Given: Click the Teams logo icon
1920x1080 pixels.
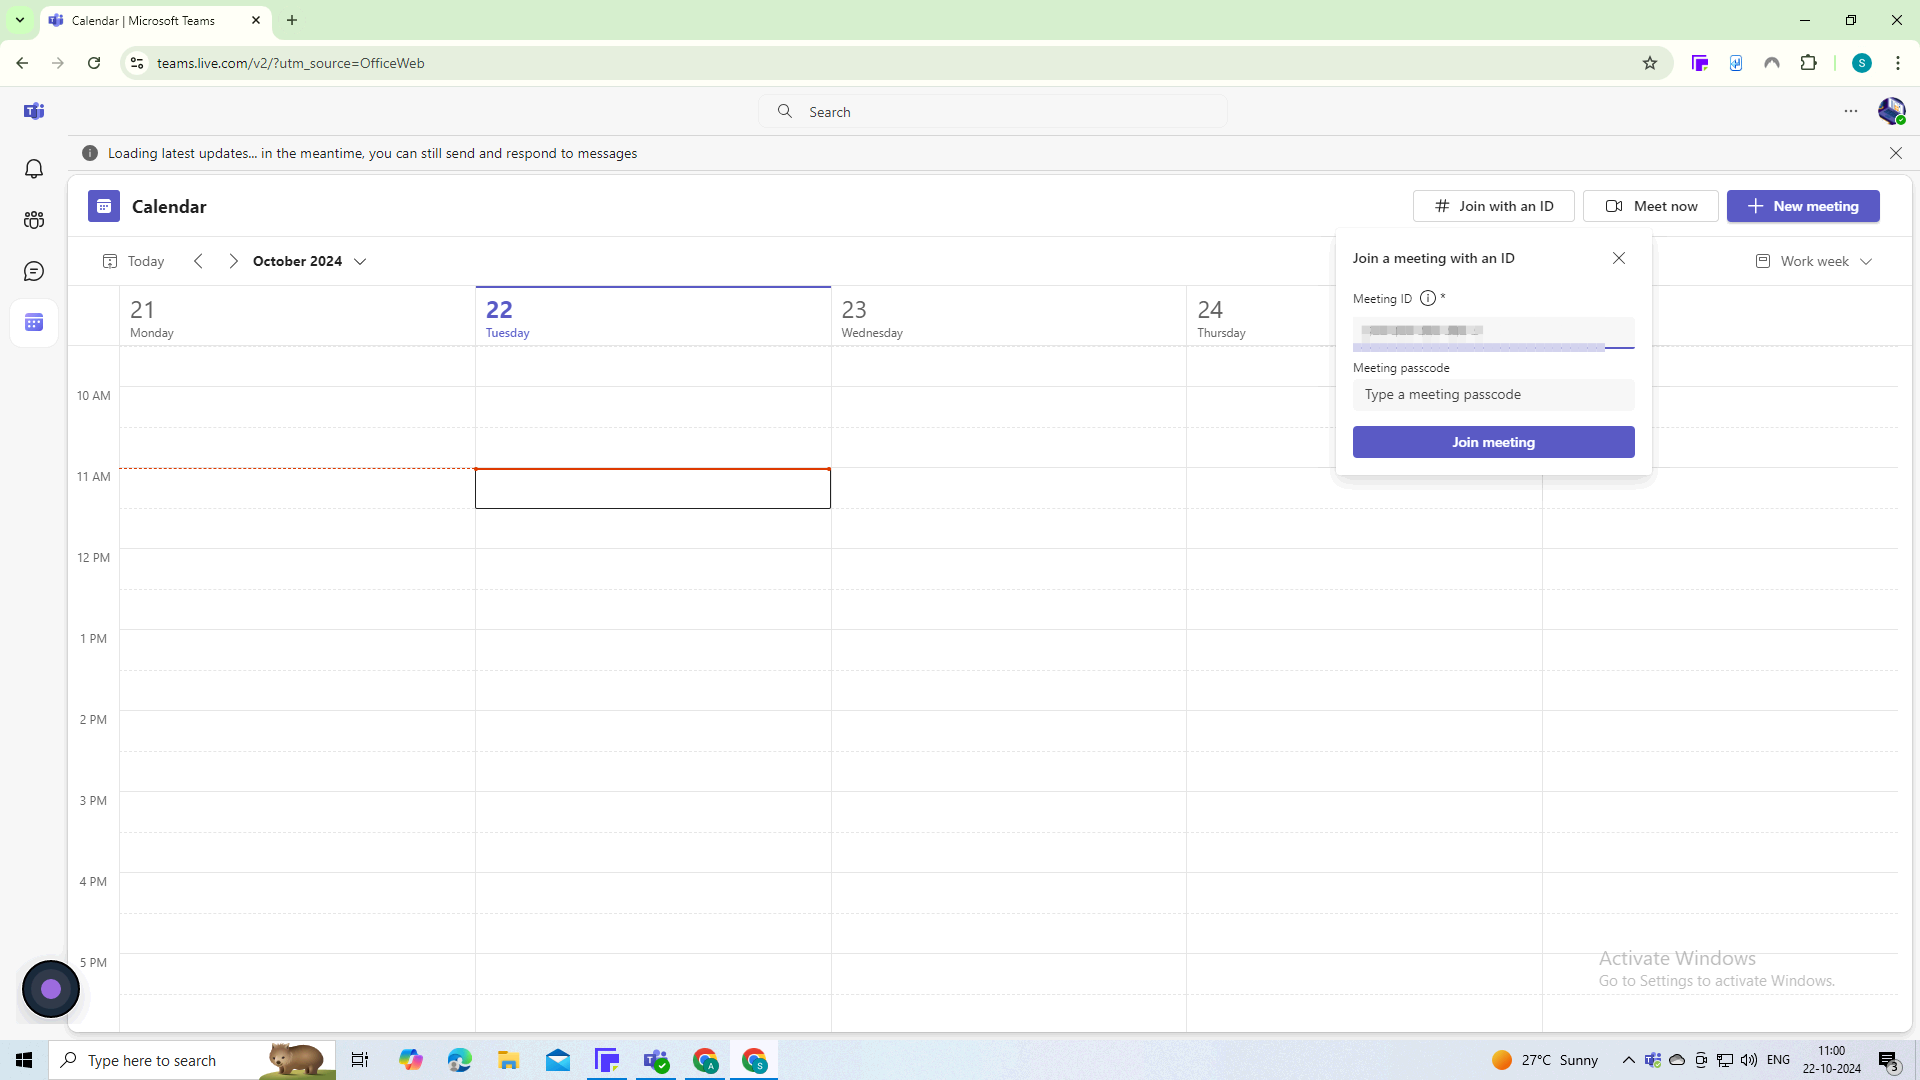Looking at the screenshot, I should 34,111.
